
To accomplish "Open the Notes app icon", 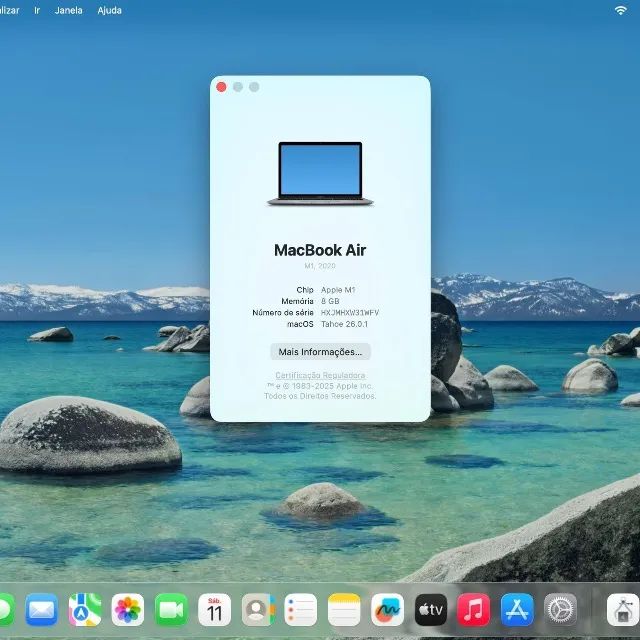I will coord(344,610).
